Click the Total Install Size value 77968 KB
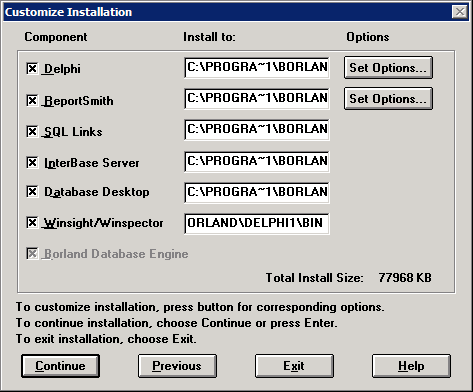Image resolution: width=473 pixels, height=392 pixels. [405, 278]
